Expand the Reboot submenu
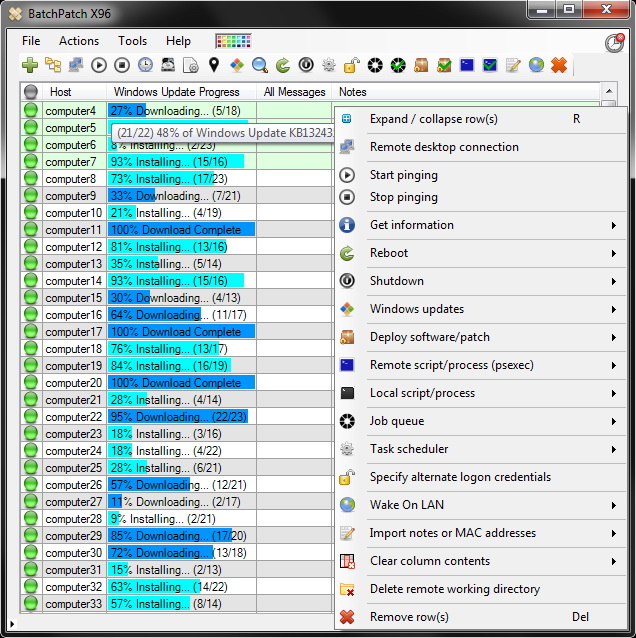 click(x=481, y=253)
